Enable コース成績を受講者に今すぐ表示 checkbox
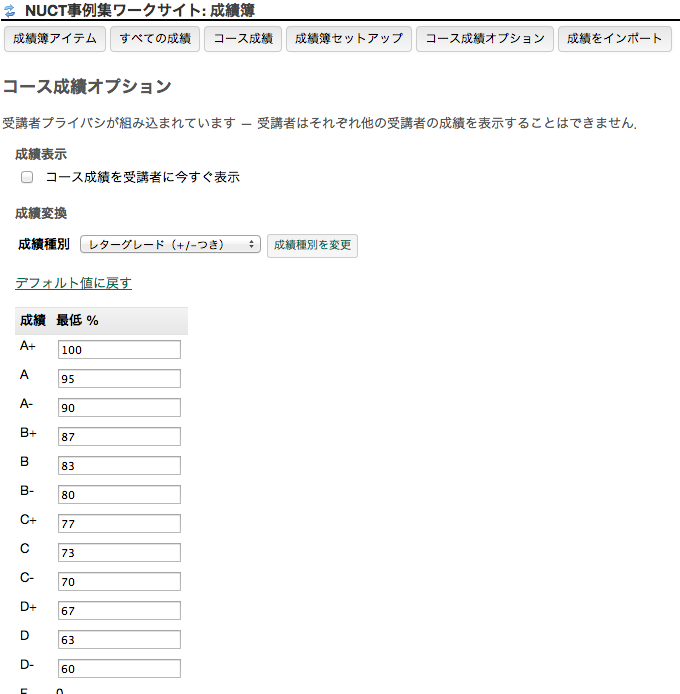Viewport: 680px width, 694px height. (x=27, y=177)
